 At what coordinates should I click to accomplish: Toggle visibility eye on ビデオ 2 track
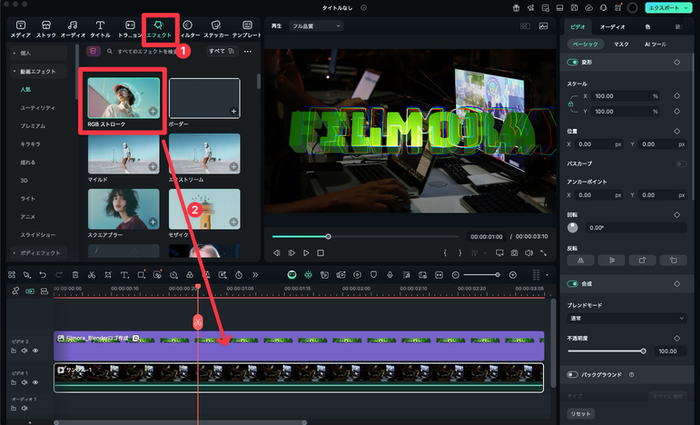36,351
